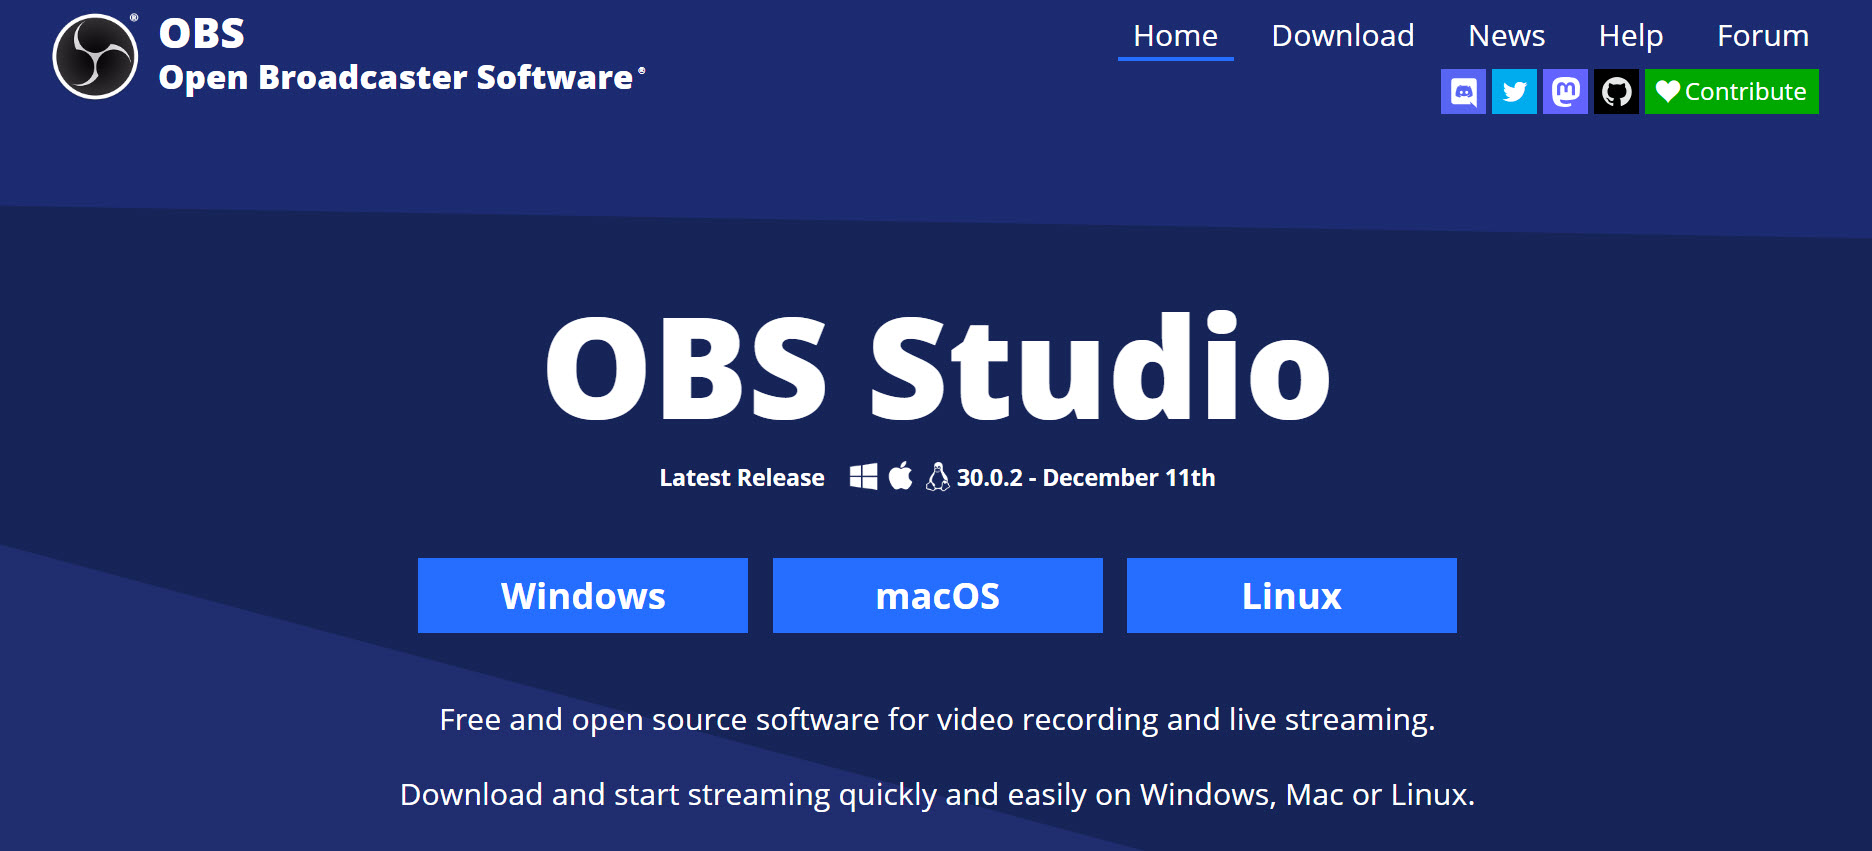Click the Linux penguin icon
The image size is (1872, 851).
pyautogui.click(x=937, y=477)
